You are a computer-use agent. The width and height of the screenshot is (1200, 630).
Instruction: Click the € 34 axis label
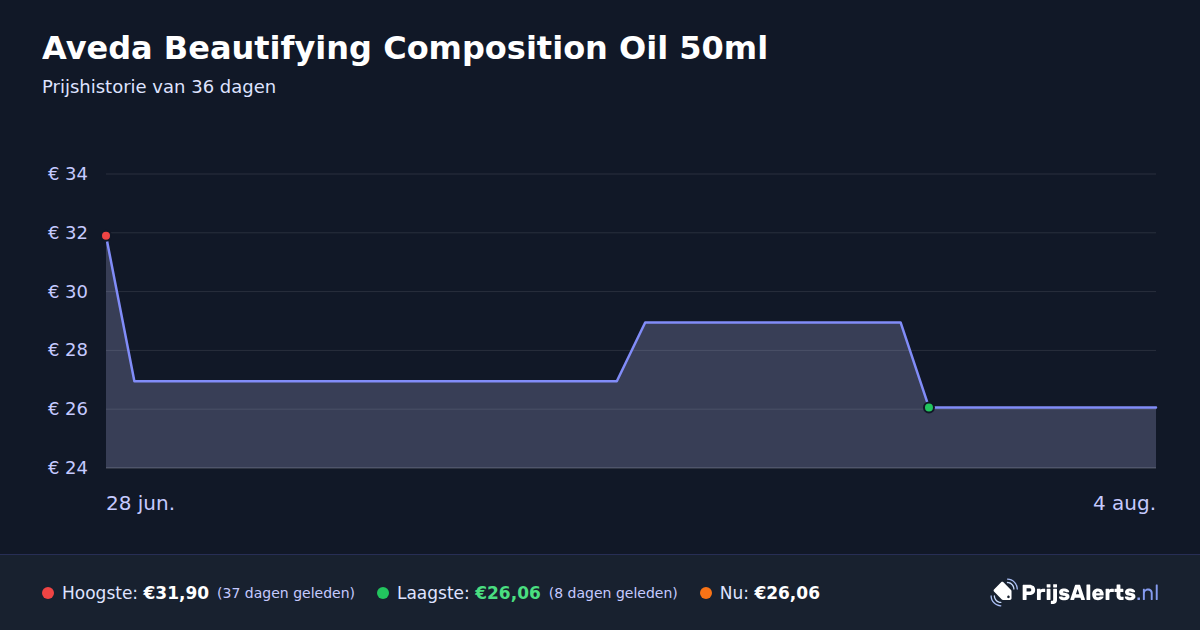point(68,174)
